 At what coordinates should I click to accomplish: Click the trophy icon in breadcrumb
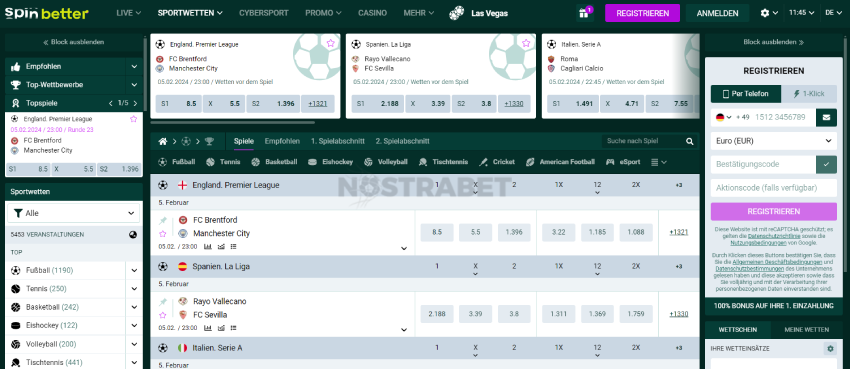pyautogui.click(x=209, y=141)
